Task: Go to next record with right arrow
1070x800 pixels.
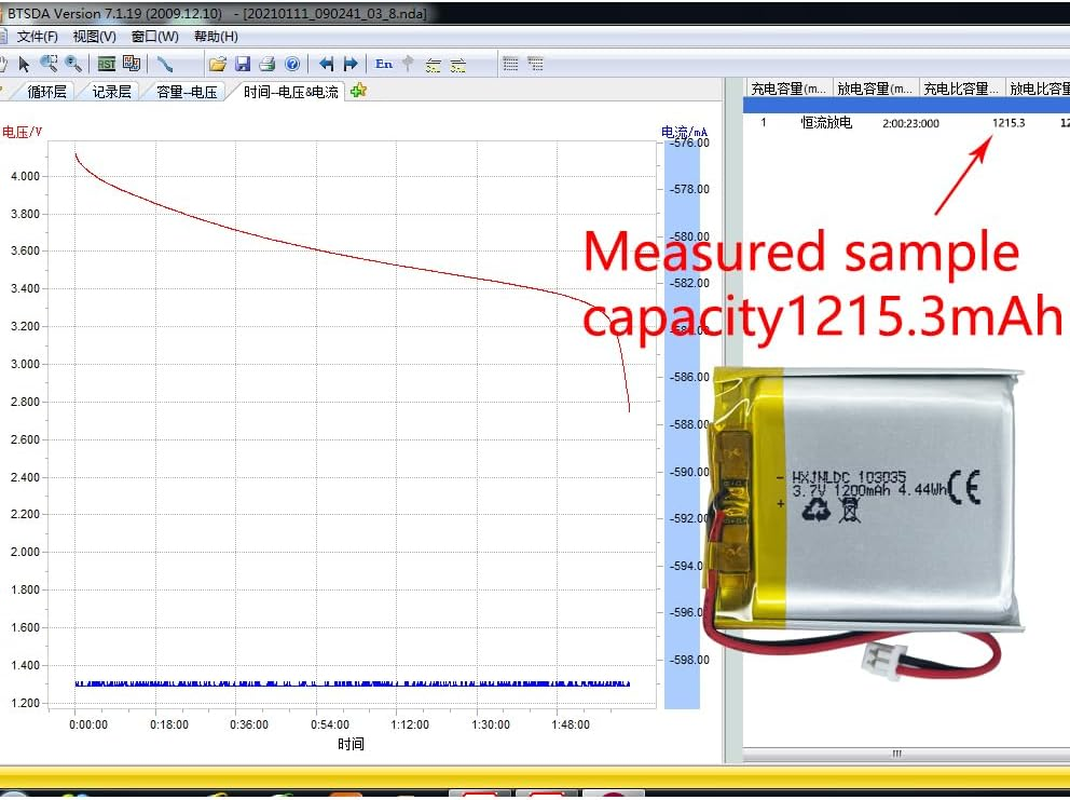Action: pyautogui.click(x=350, y=64)
